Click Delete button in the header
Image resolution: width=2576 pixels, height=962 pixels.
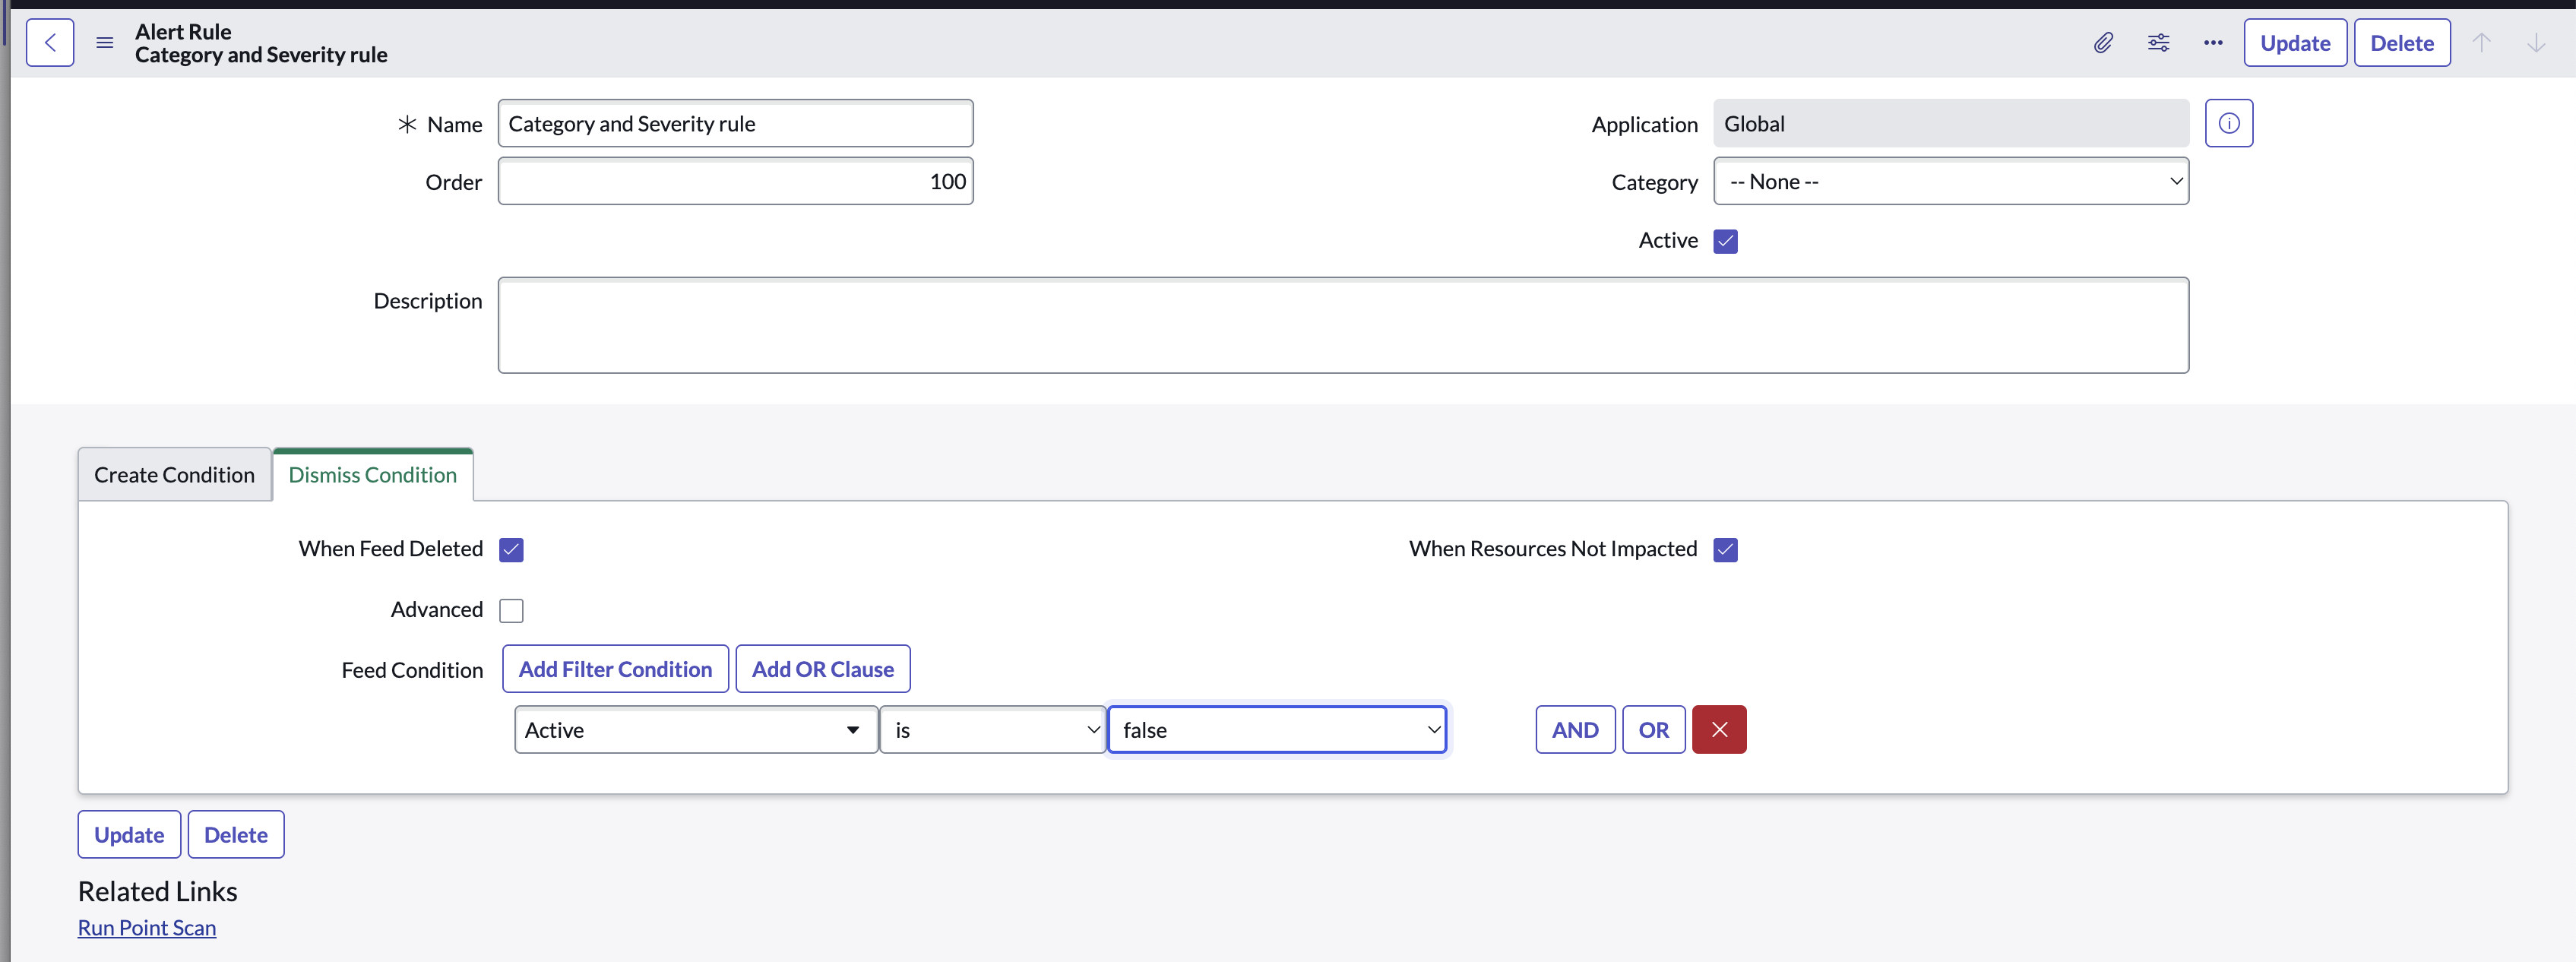[x=2402, y=43]
